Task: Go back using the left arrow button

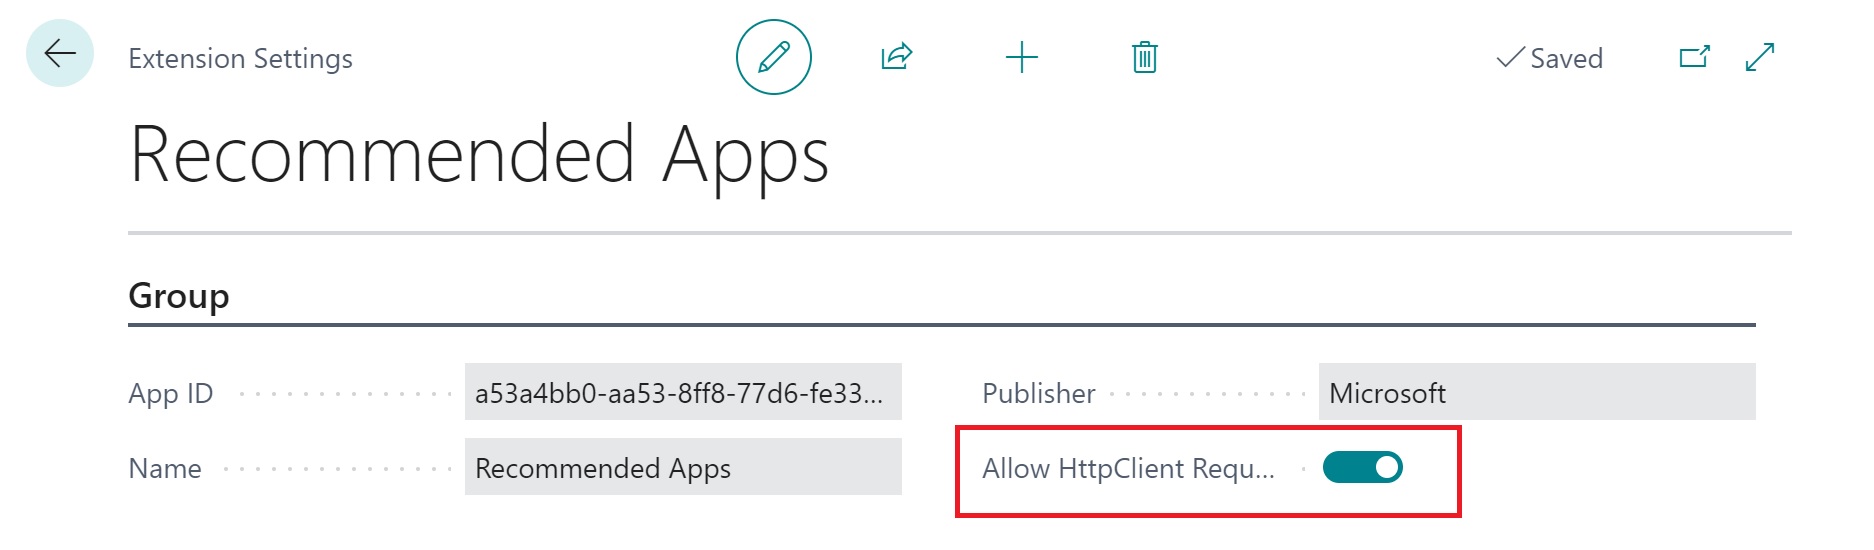Action: click(x=60, y=53)
